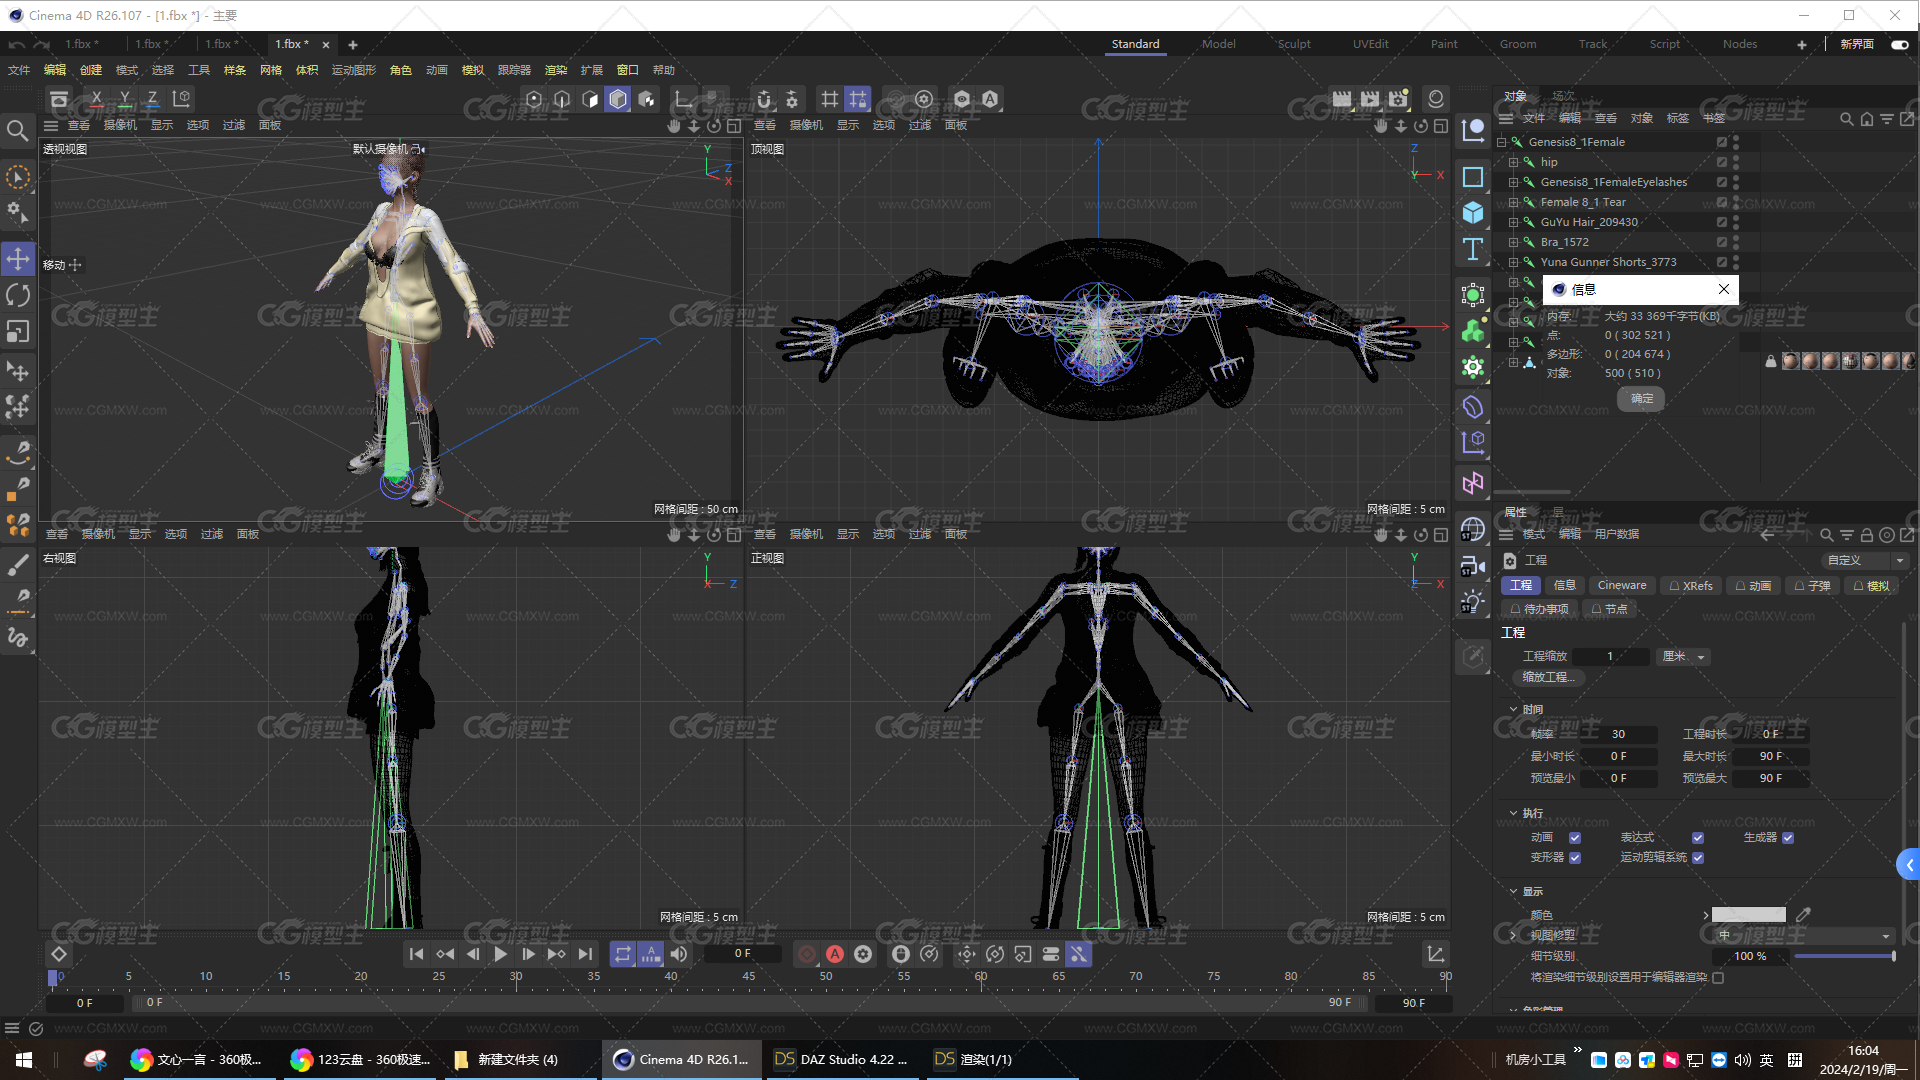1920x1080 pixels.
Task: Switch to the Sculpt layout tab
Action: (x=1293, y=44)
